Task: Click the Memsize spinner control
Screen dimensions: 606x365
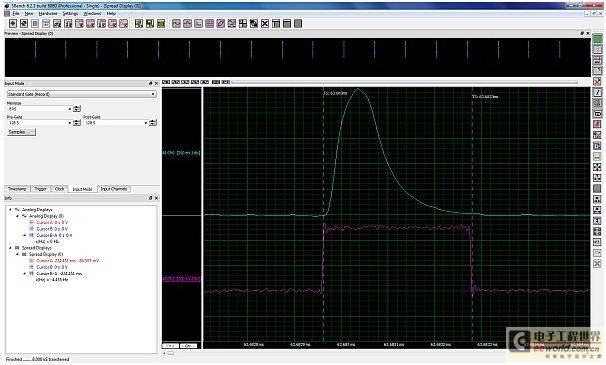Action: [77, 109]
